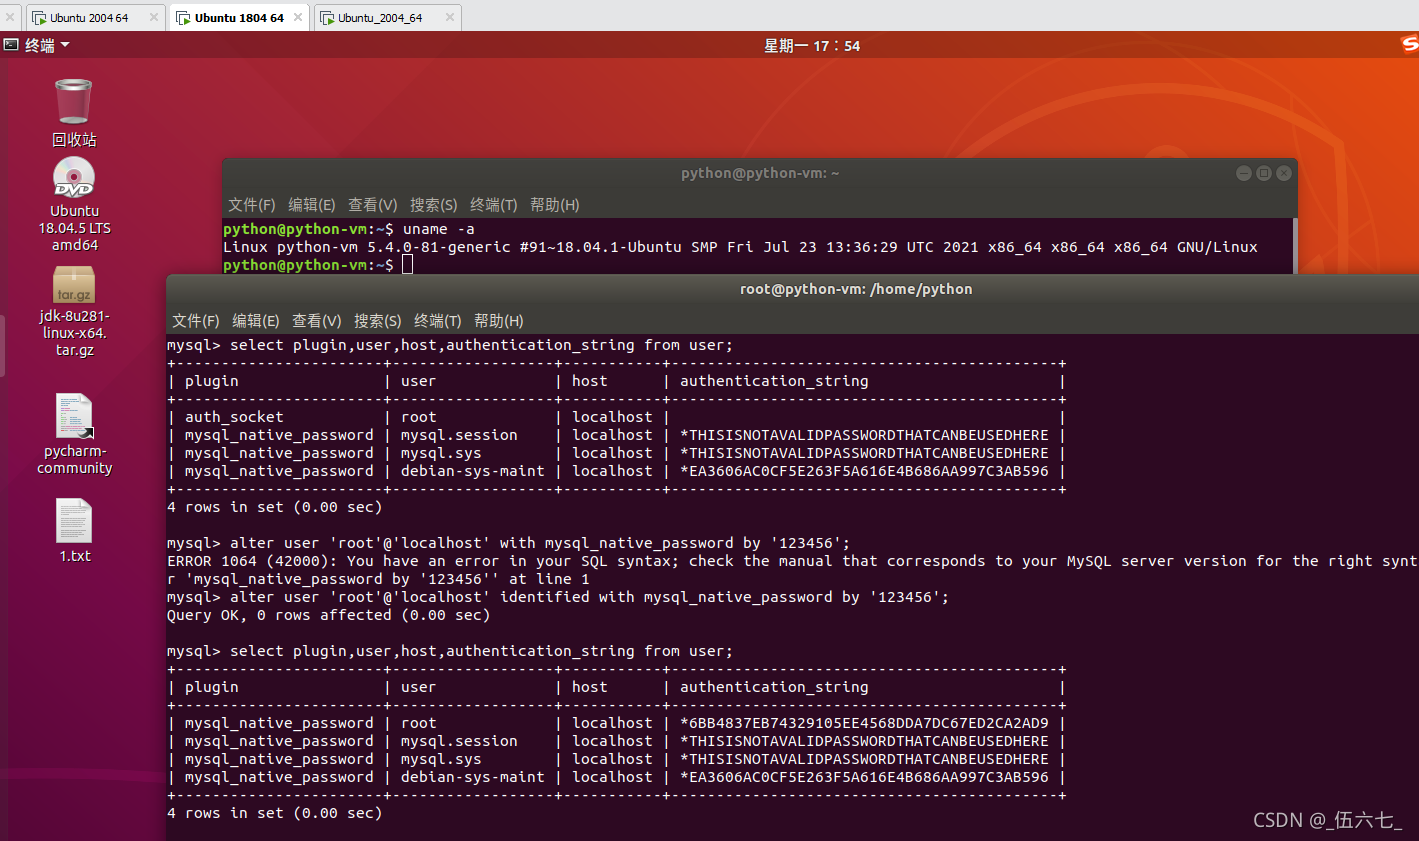Minimize the python@python-vm terminal window
The image size is (1419, 841).
[1244, 173]
